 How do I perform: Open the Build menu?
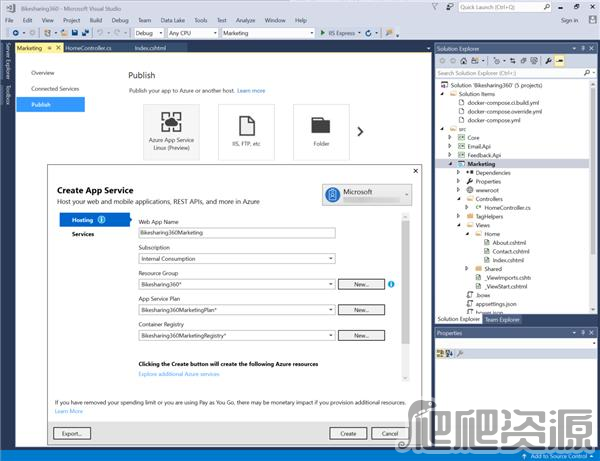[96, 20]
